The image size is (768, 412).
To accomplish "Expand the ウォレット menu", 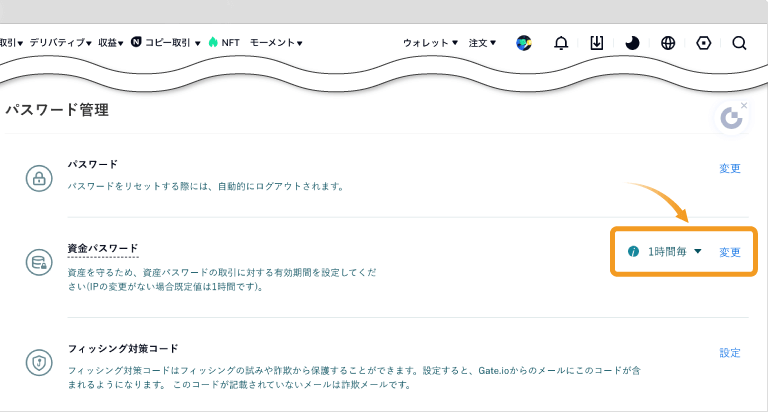I will pos(430,43).
